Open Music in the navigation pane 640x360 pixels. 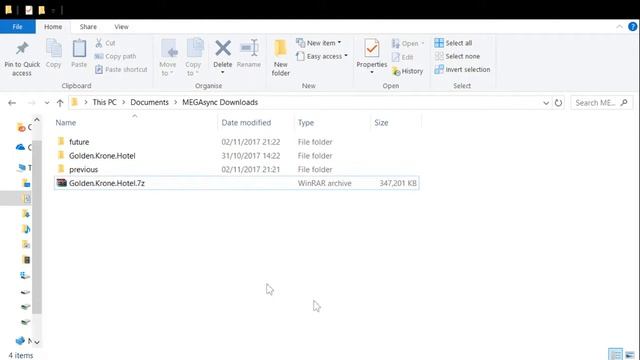26,229
